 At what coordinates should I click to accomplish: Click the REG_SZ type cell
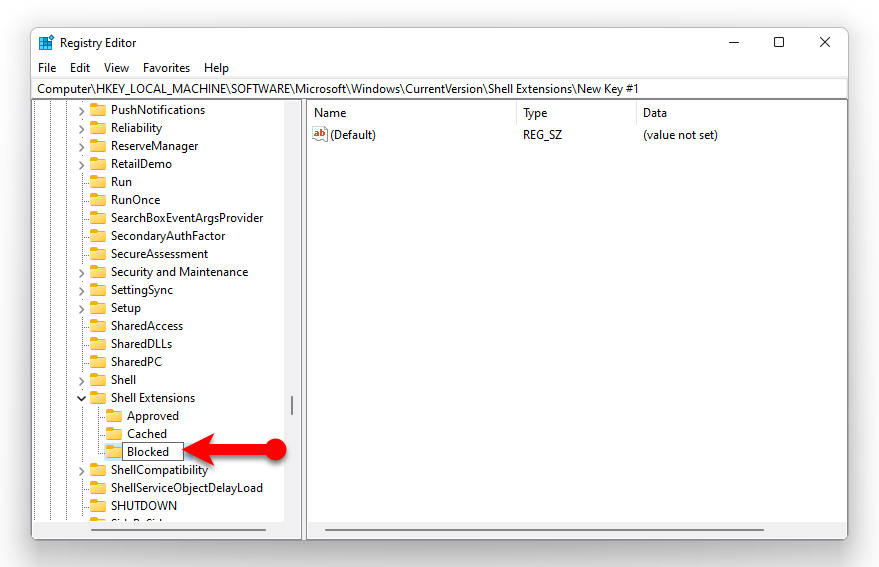coord(542,135)
